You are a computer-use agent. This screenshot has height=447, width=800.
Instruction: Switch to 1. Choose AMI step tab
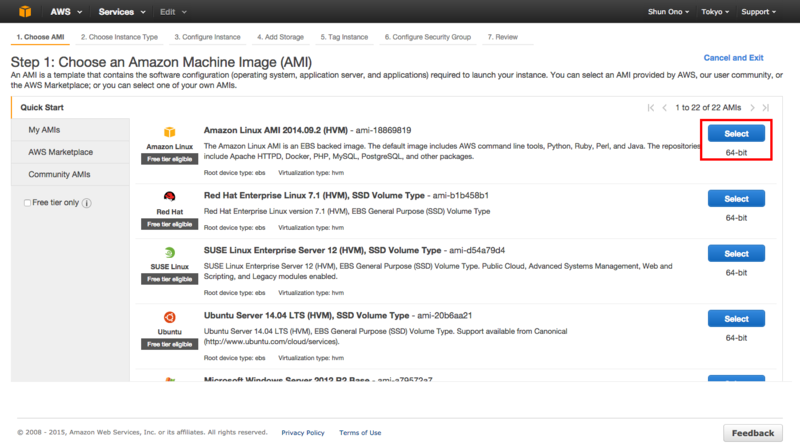click(x=40, y=37)
